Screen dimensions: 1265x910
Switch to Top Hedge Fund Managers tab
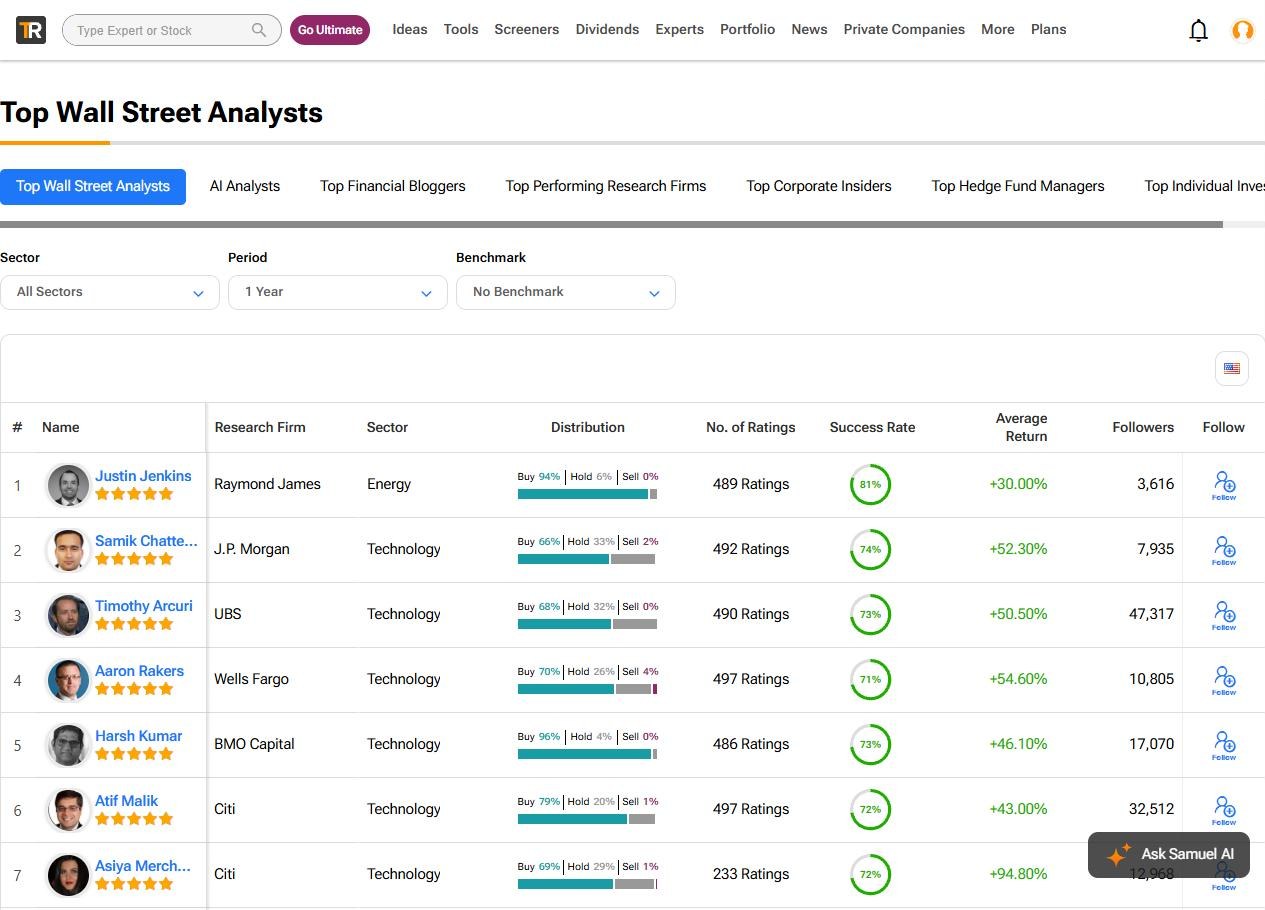click(x=1018, y=186)
